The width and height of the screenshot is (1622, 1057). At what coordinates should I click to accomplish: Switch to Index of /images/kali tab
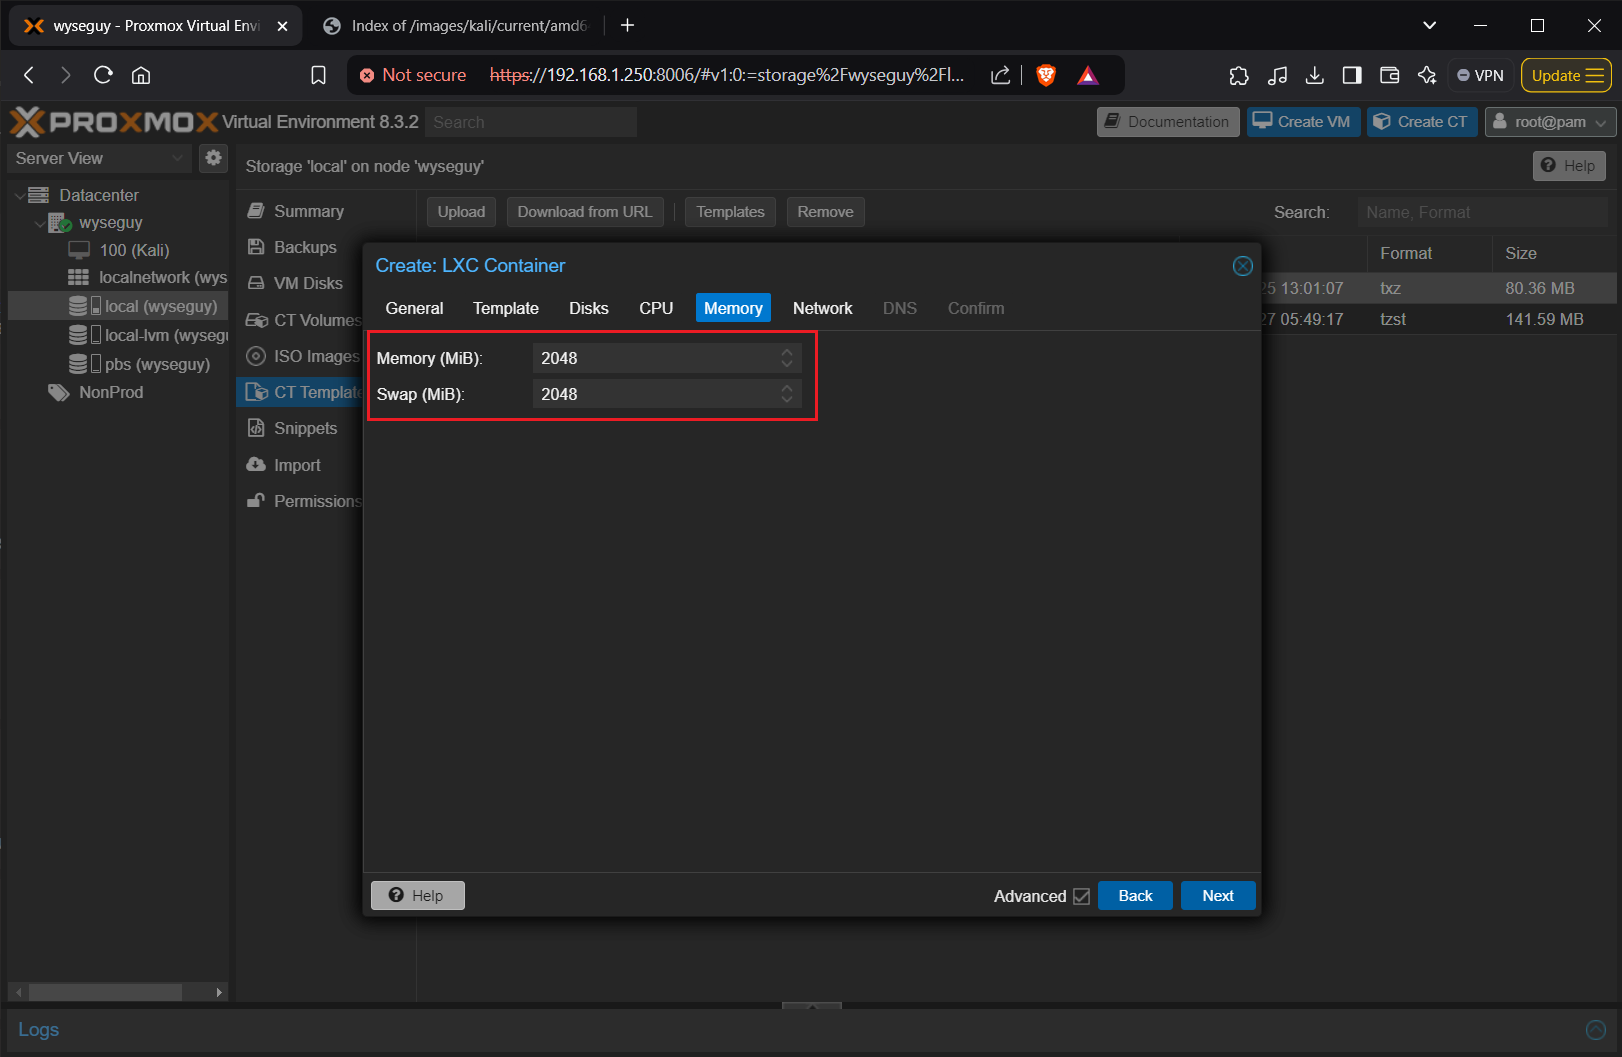pyautogui.click(x=456, y=26)
